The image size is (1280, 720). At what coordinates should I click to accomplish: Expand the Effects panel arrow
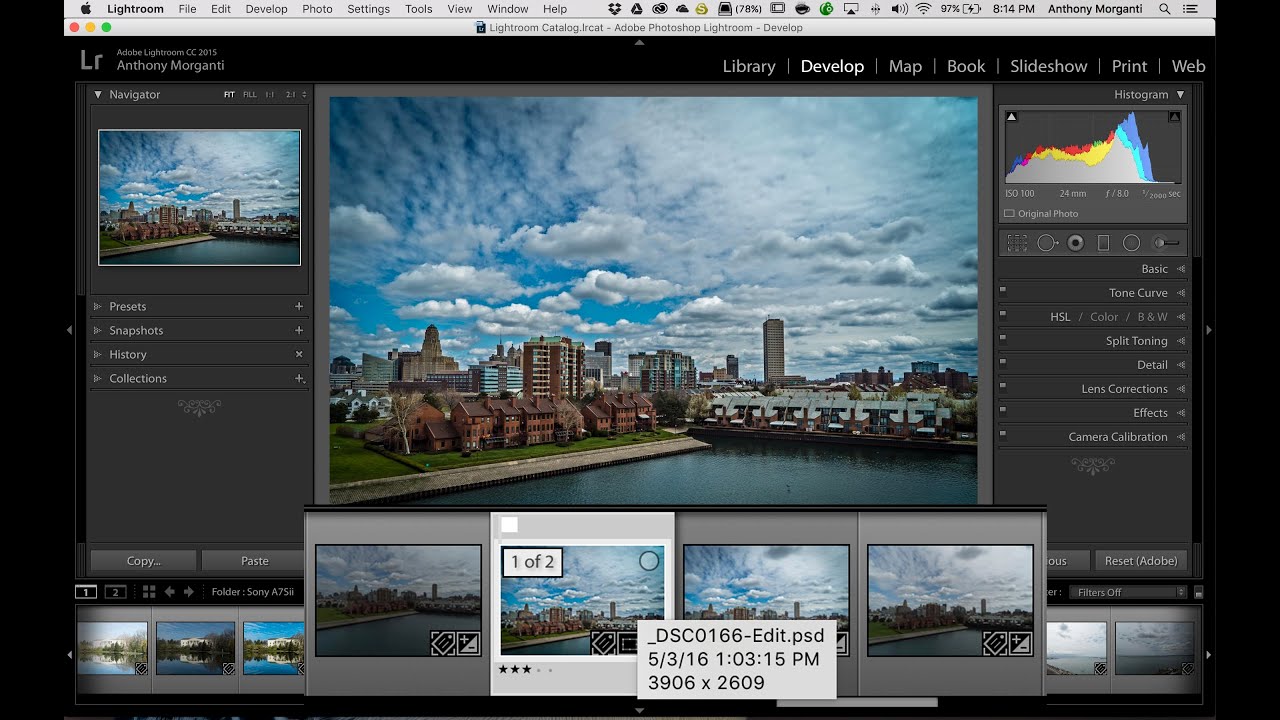1181,413
